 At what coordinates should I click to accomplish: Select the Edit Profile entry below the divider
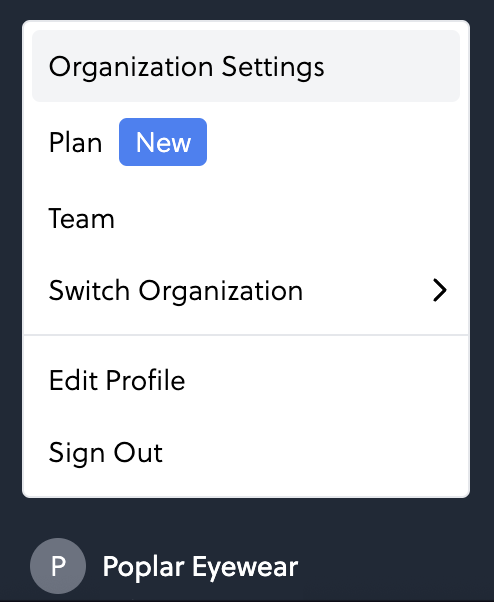coord(246,380)
